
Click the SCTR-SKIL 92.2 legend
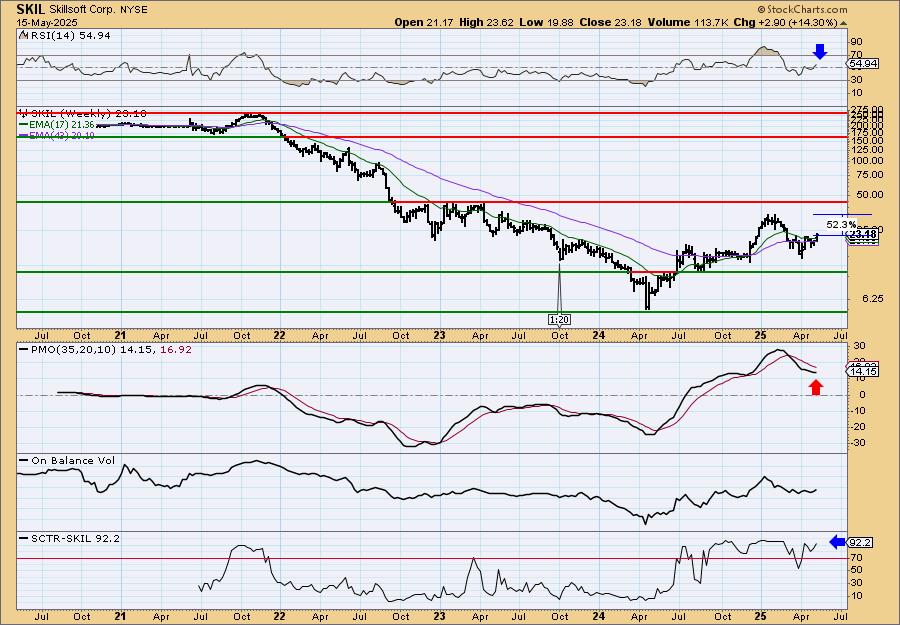coord(69,538)
